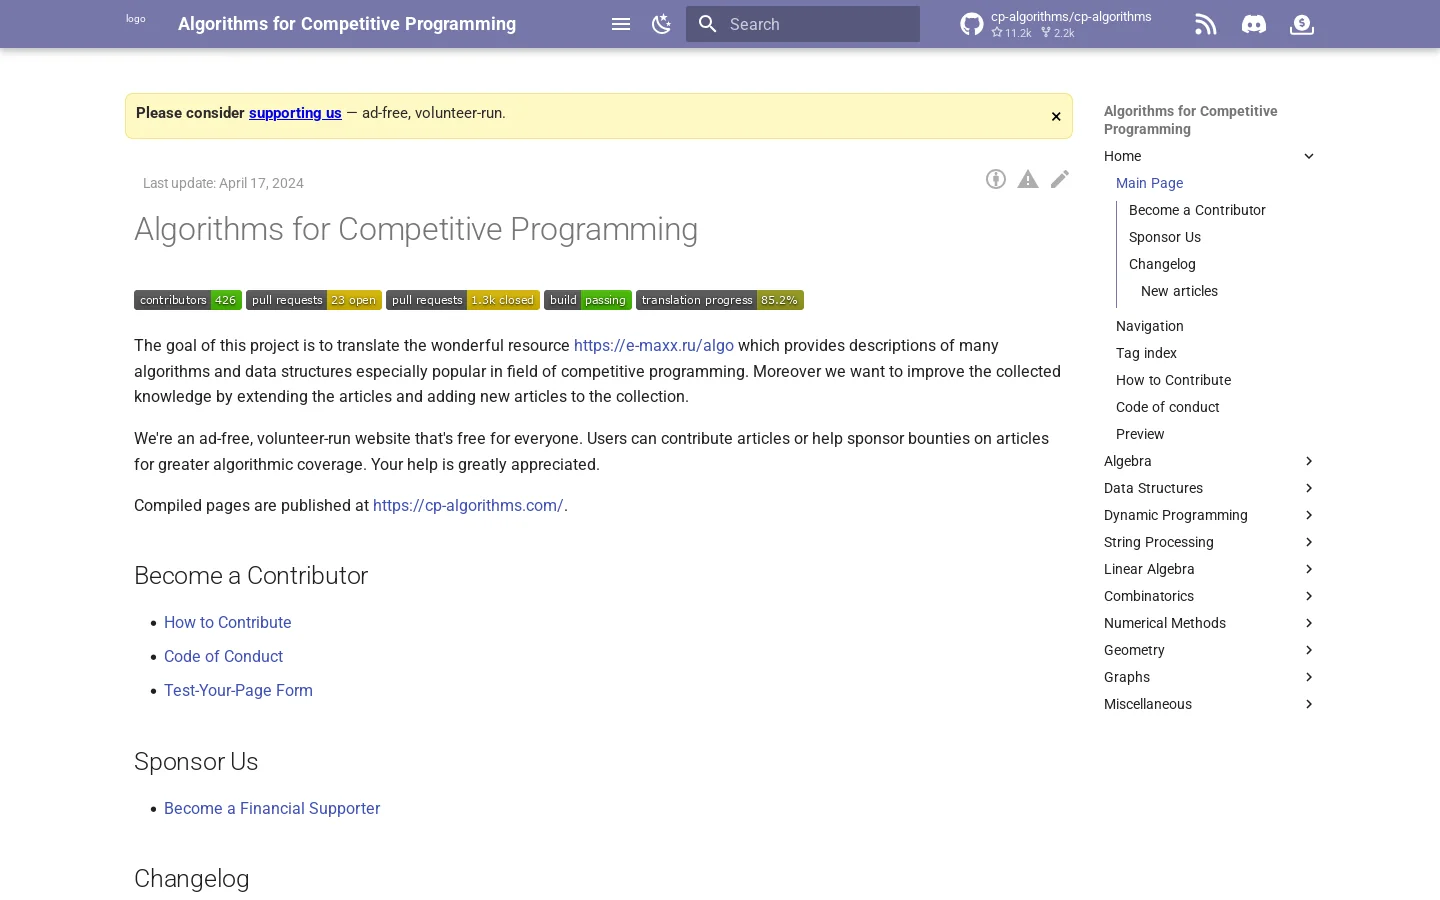Click the build passing badge
Screen dimensions: 1440x900
588,300
